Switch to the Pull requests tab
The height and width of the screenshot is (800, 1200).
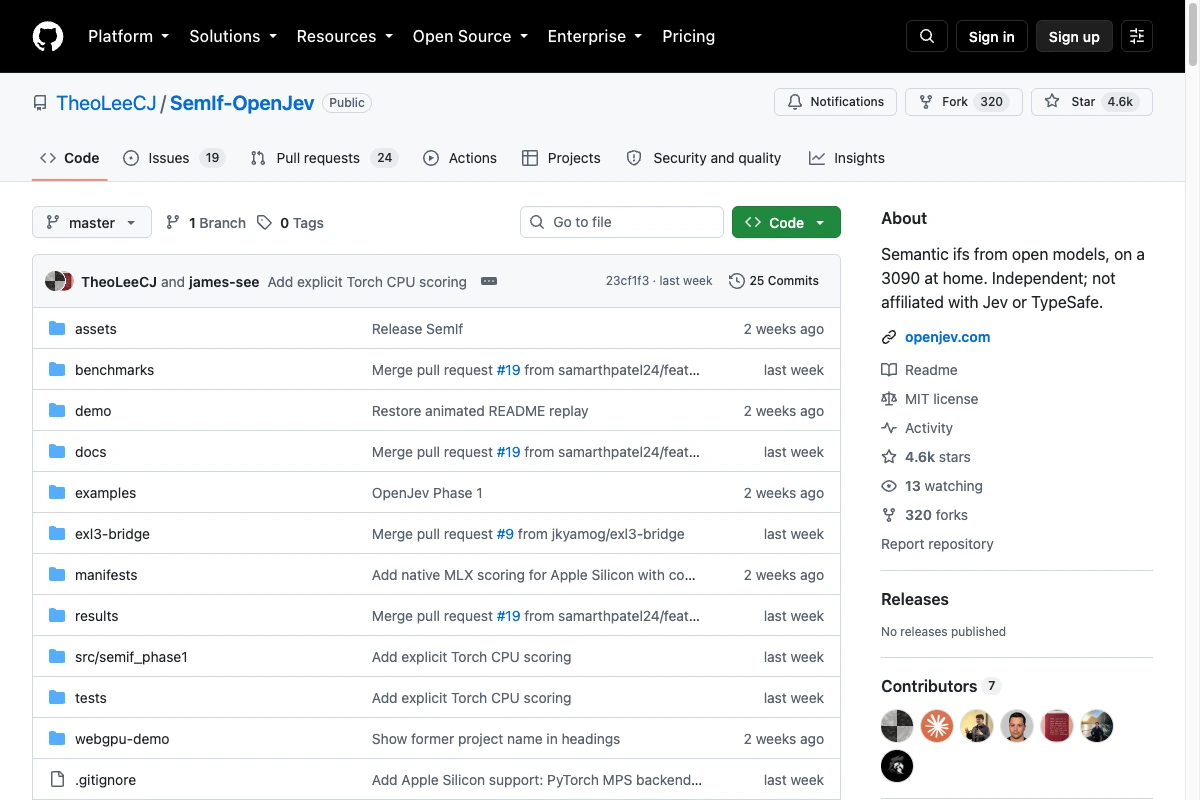pos(324,158)
